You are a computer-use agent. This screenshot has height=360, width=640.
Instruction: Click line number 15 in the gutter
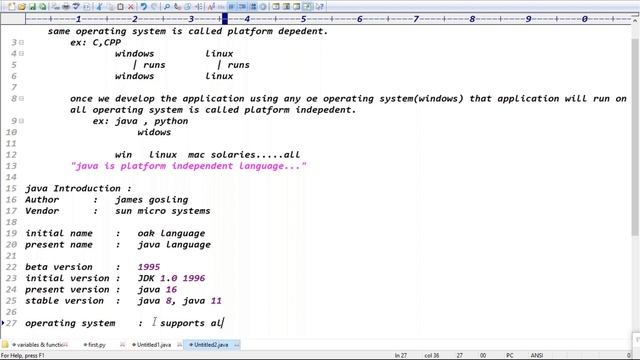[x=11, y=189]
